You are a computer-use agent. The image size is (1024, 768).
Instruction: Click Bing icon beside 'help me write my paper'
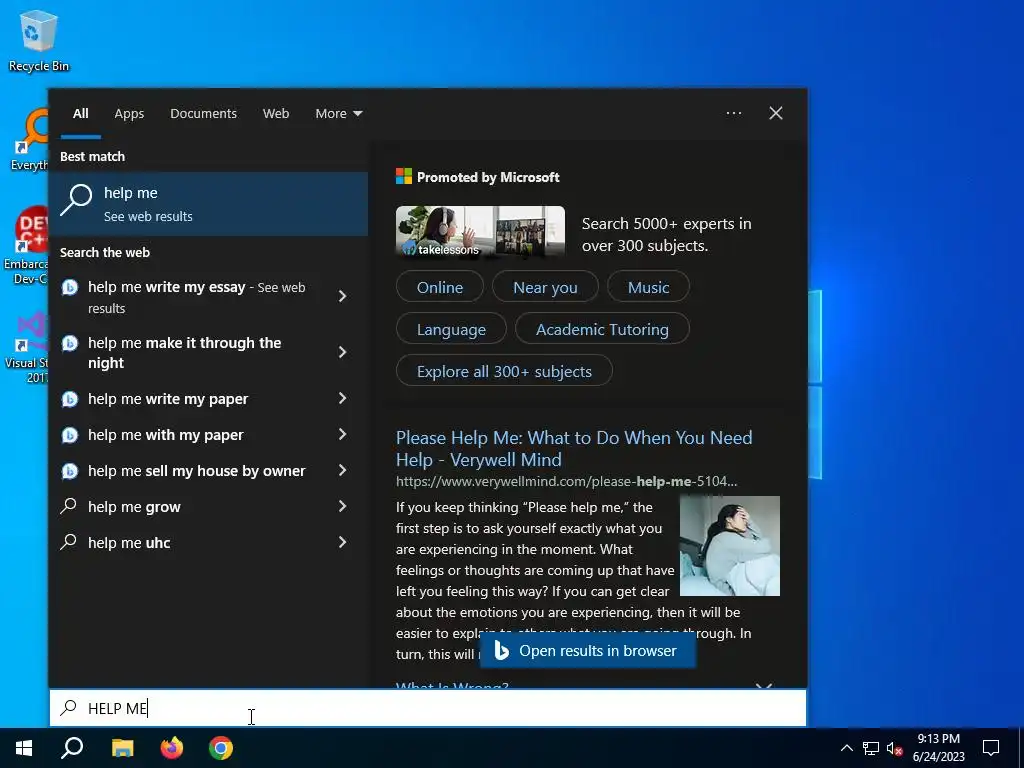coord(70,399)
